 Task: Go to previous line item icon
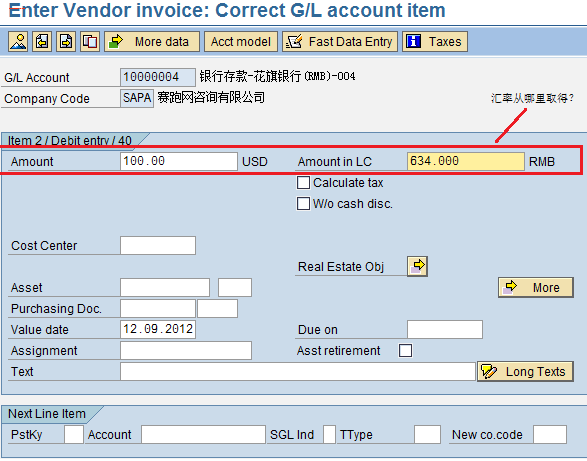point(42,41)
